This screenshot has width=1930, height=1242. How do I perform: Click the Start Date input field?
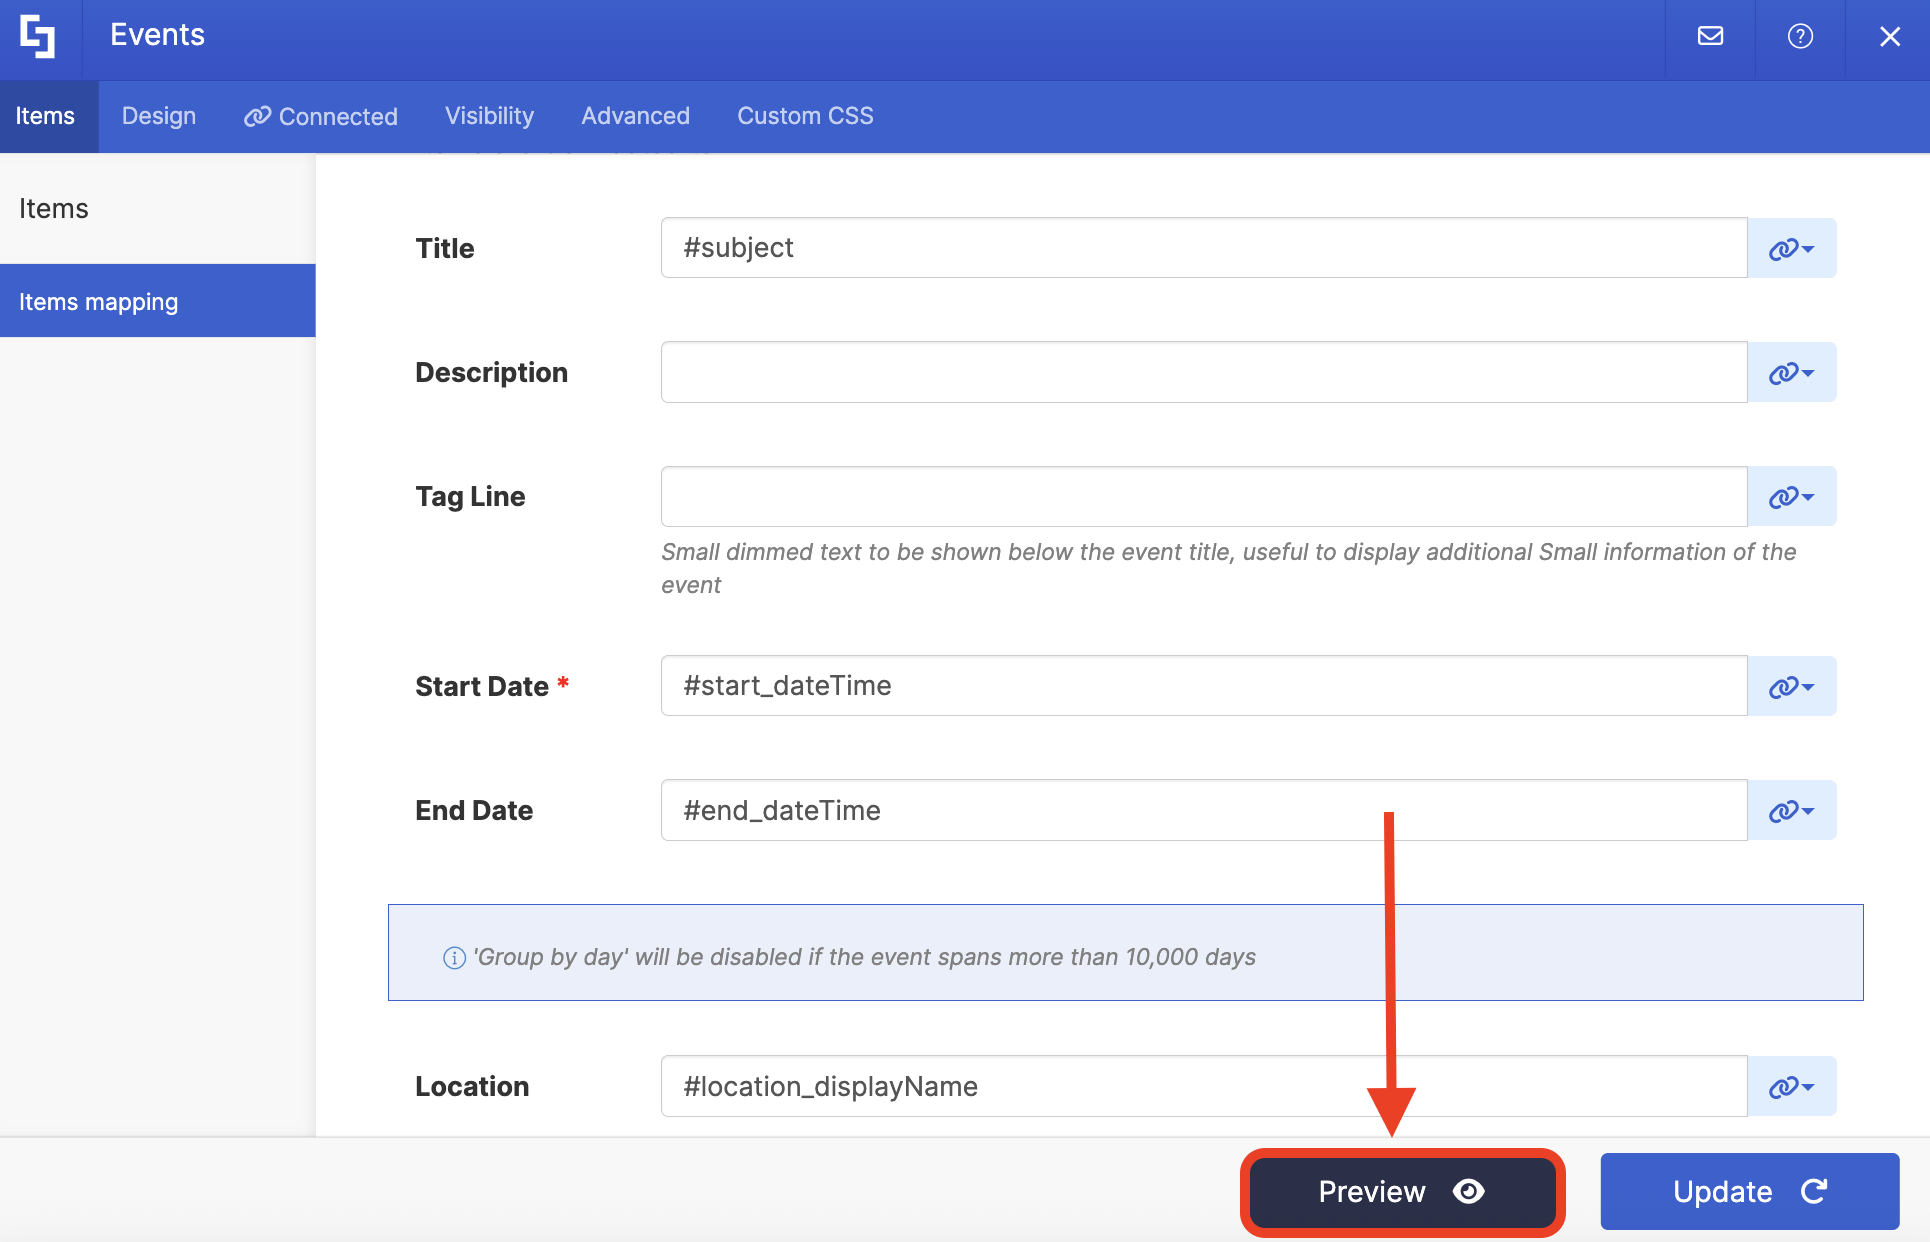(1203, 687)
